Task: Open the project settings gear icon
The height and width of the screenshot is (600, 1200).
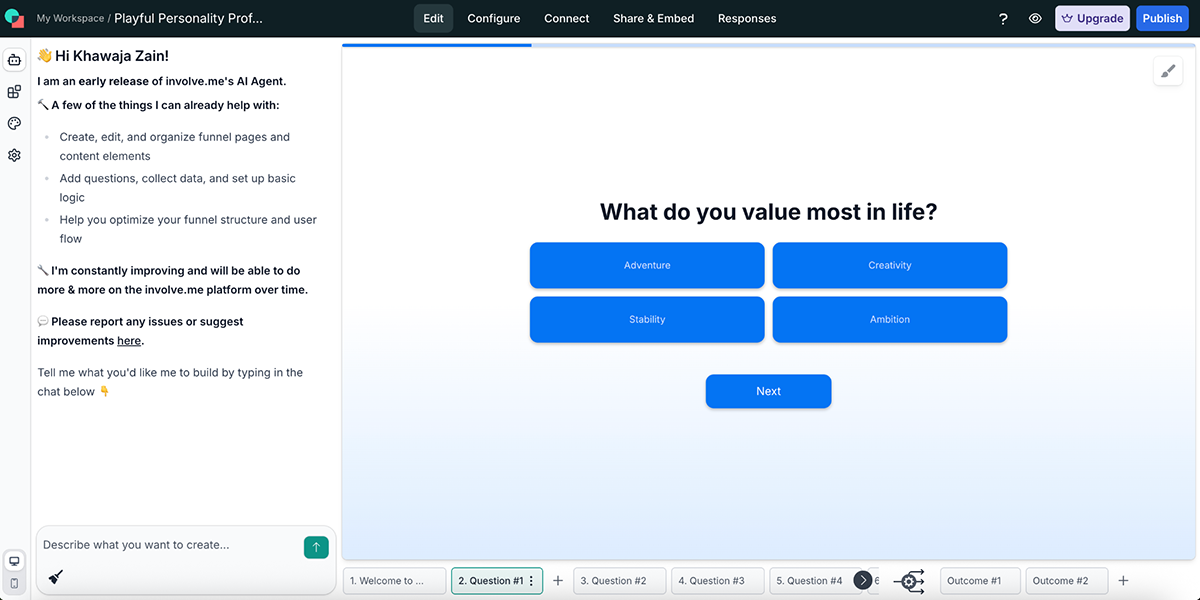Action: (x=14, y=155)
